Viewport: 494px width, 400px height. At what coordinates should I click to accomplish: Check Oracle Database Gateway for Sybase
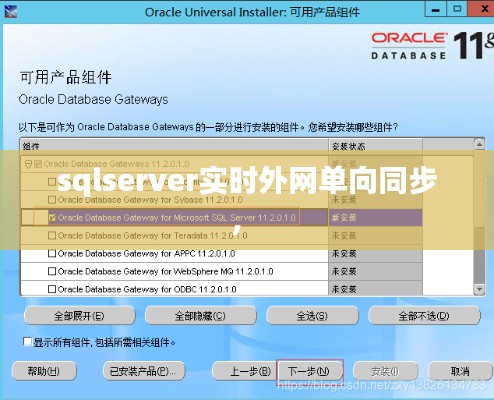coord(52,200)
